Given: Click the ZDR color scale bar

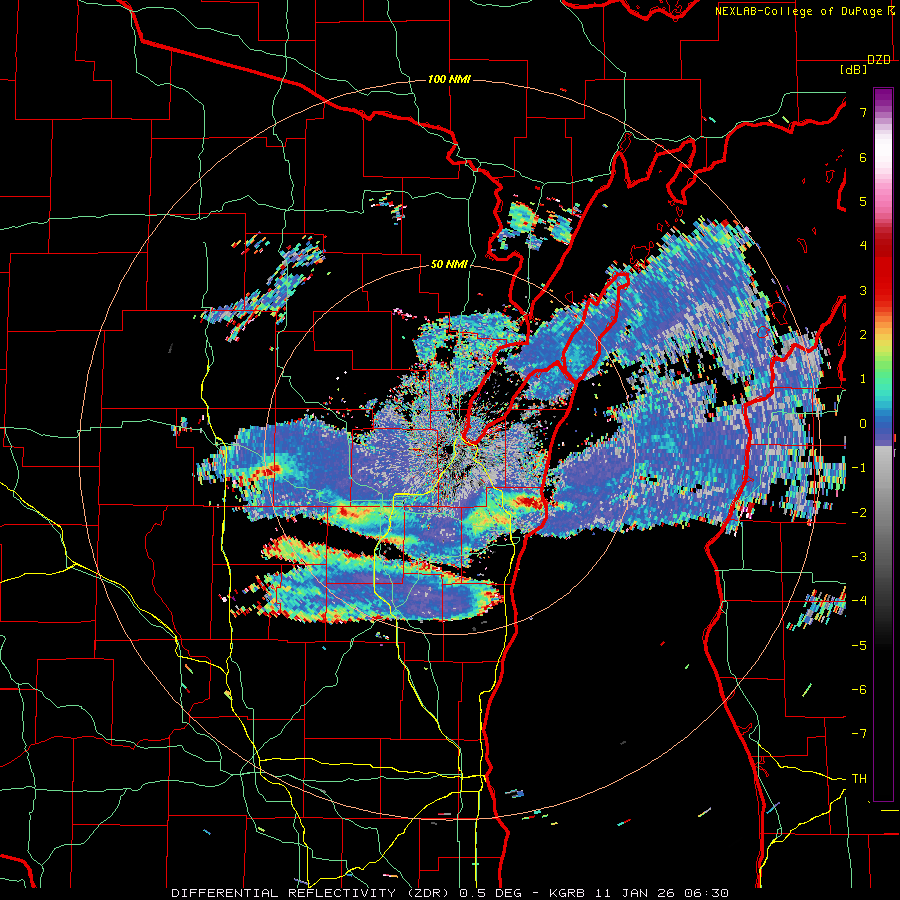Looking at the screenshot, I should (x=883, y=444).
